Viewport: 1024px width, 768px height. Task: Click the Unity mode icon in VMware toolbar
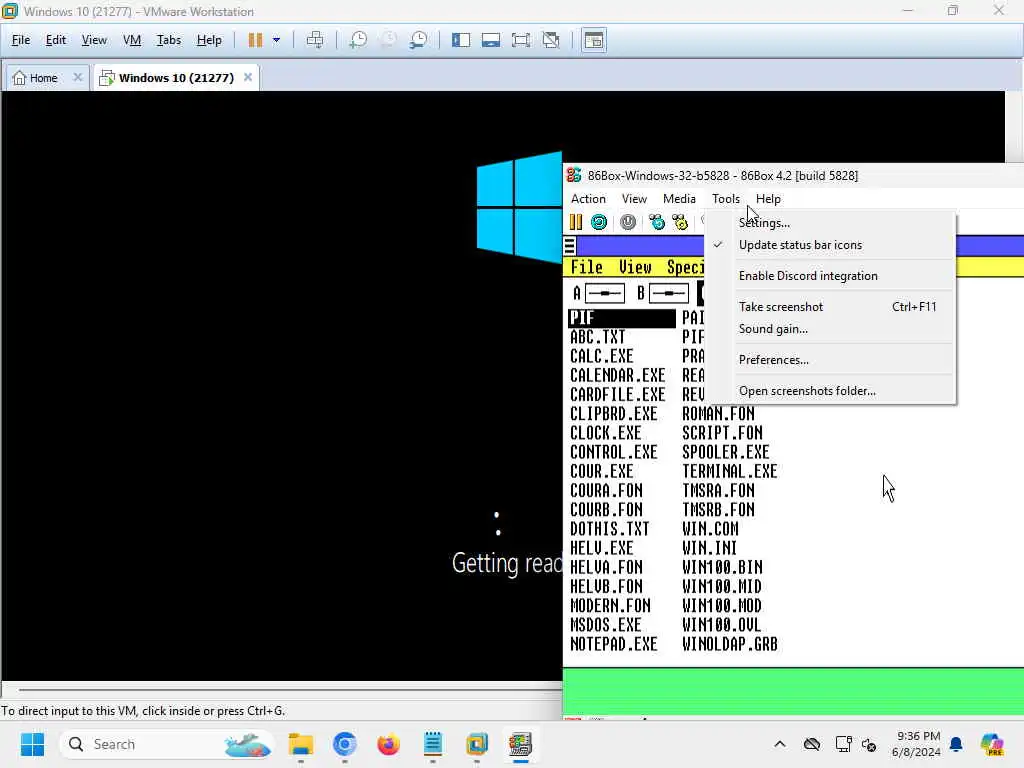(x=551, y=40)
